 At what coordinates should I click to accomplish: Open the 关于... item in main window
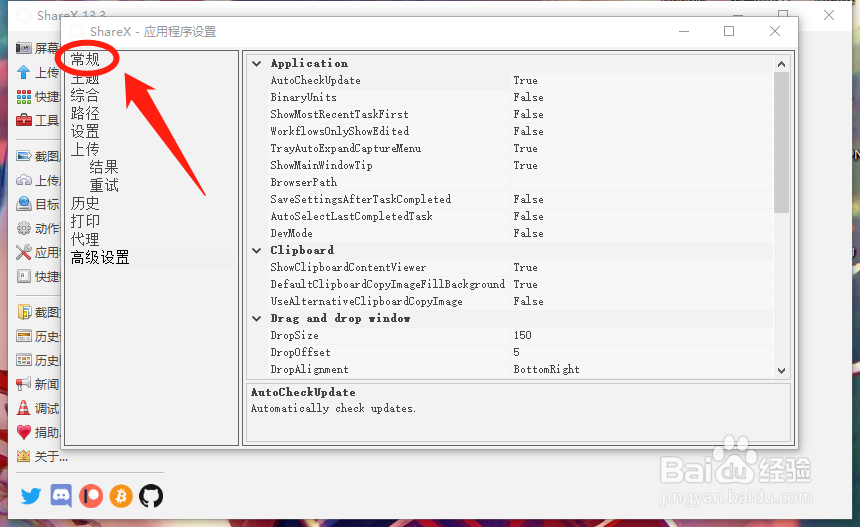click(52, 456)
